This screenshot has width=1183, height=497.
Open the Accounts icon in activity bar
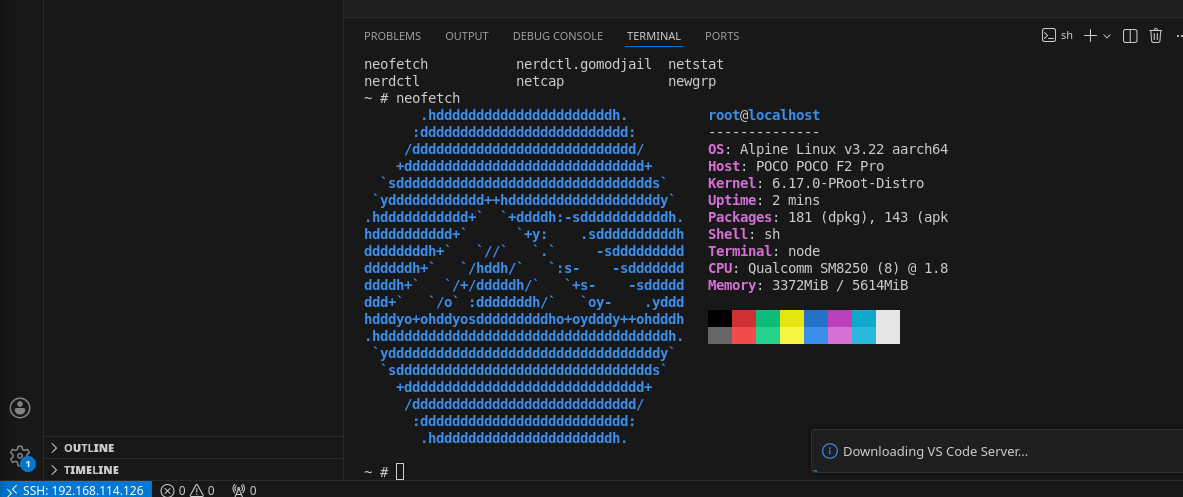[20, 407]
